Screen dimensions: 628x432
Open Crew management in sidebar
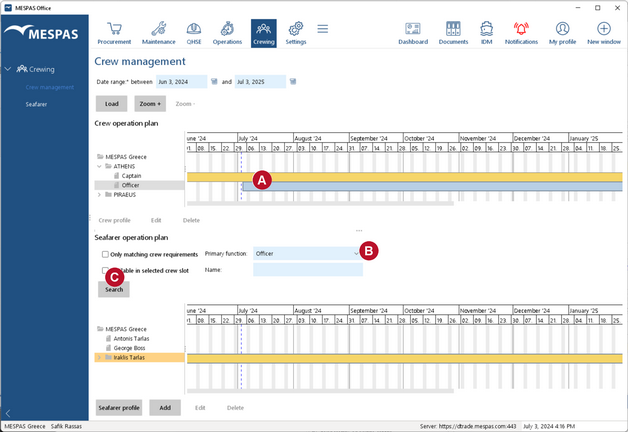click(50, 87)
